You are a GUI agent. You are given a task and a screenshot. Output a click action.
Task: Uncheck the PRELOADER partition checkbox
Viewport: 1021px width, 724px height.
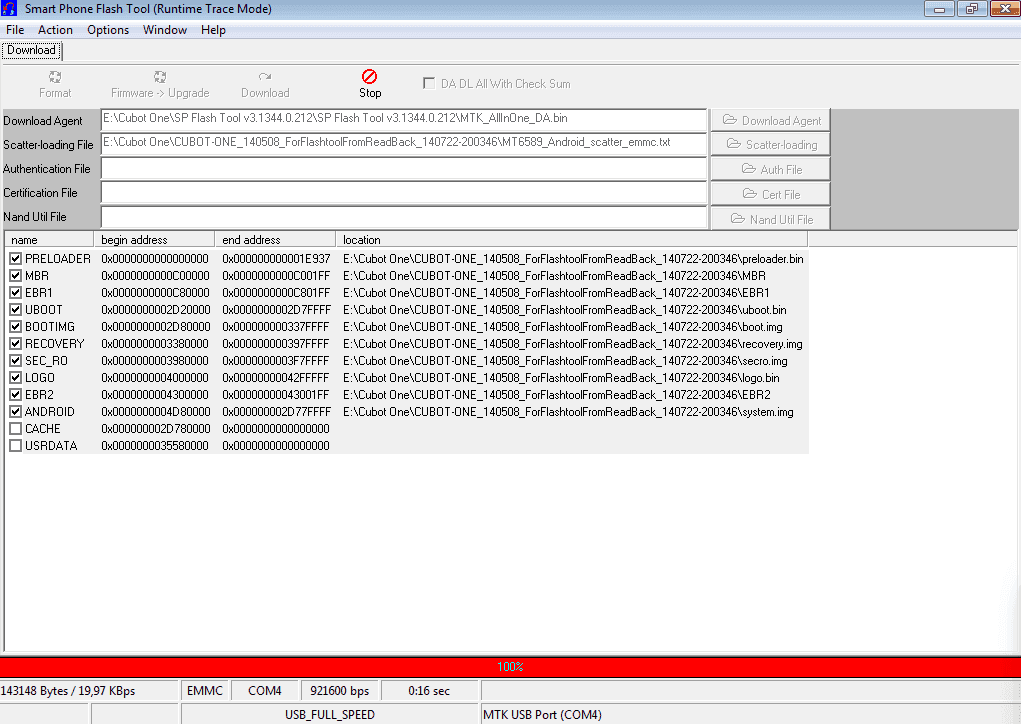[16, 259]
